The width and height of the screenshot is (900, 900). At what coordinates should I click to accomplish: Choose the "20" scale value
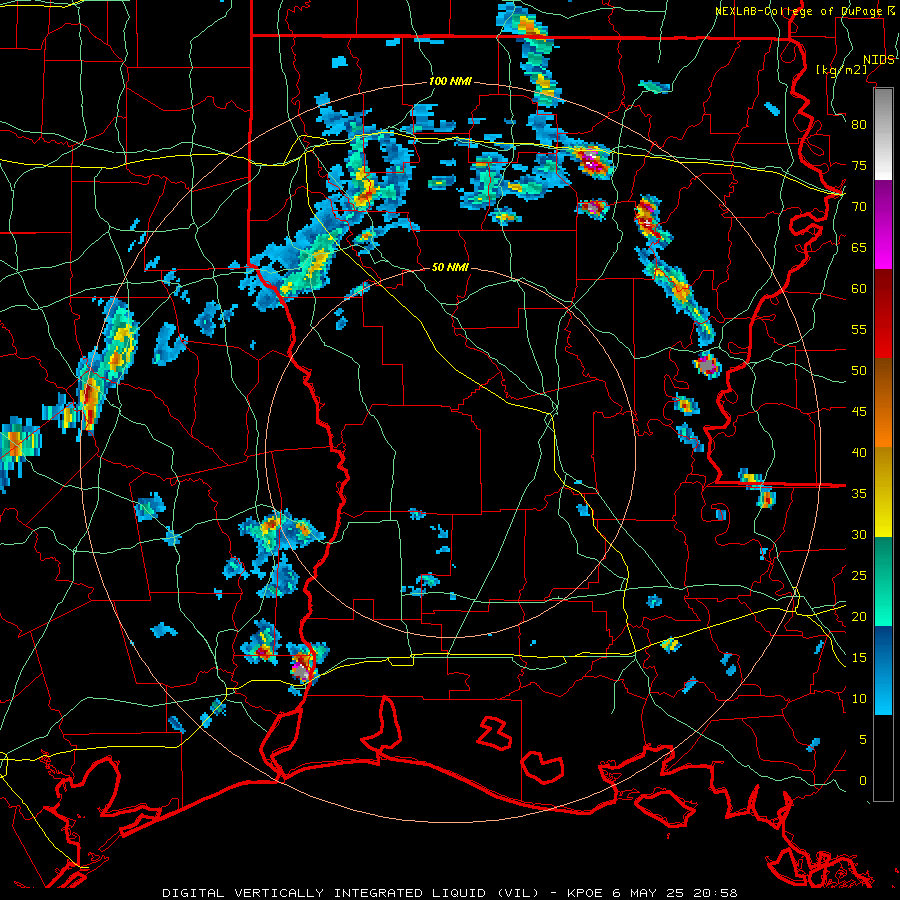pyautogui.click(x=859, y=617)
